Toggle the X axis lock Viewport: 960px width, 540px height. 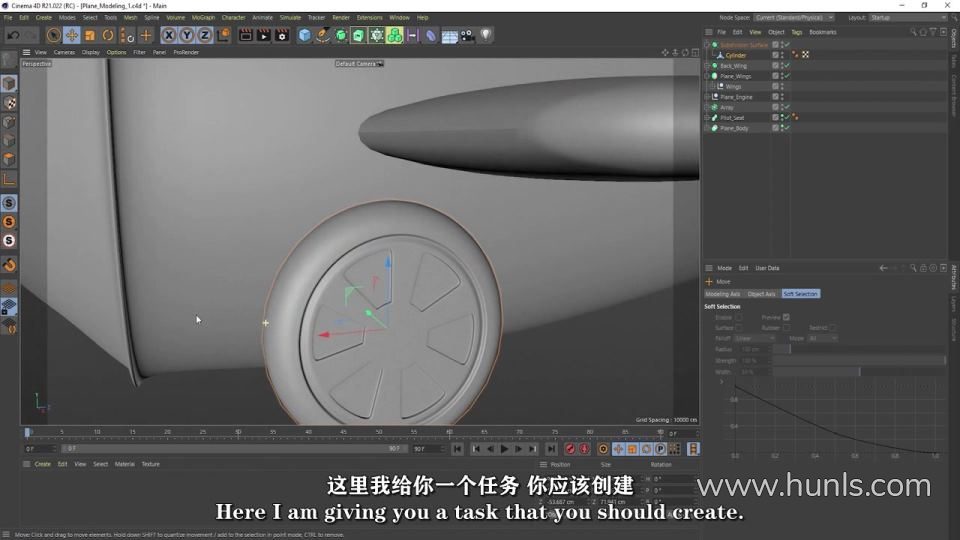(169, 36)
